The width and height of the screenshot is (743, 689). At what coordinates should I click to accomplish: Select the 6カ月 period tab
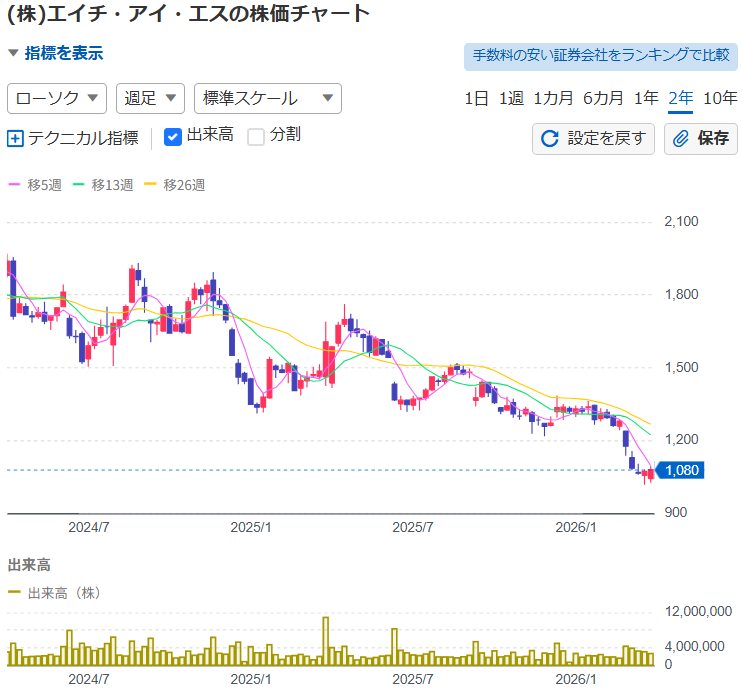coord(602,98)
